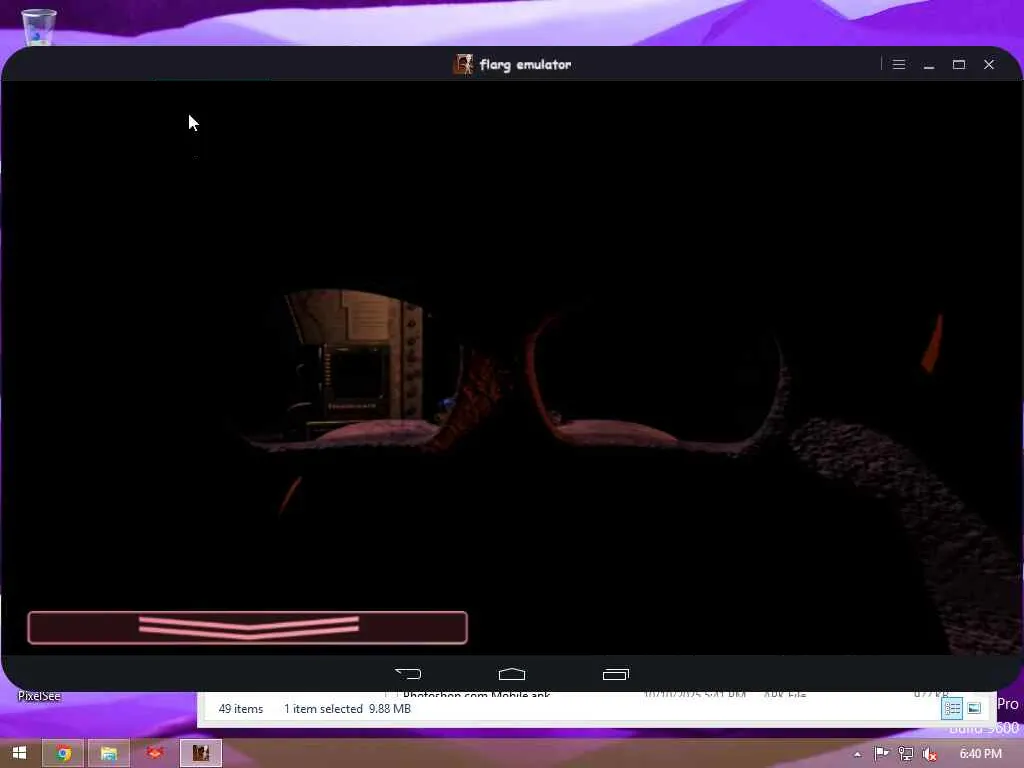
Task: Click the '49 items' status text
Action: point(241,709)
